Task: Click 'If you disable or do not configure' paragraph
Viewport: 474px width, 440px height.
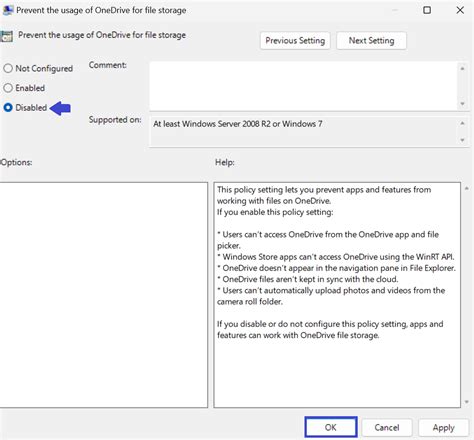Action: coord(330,329)
